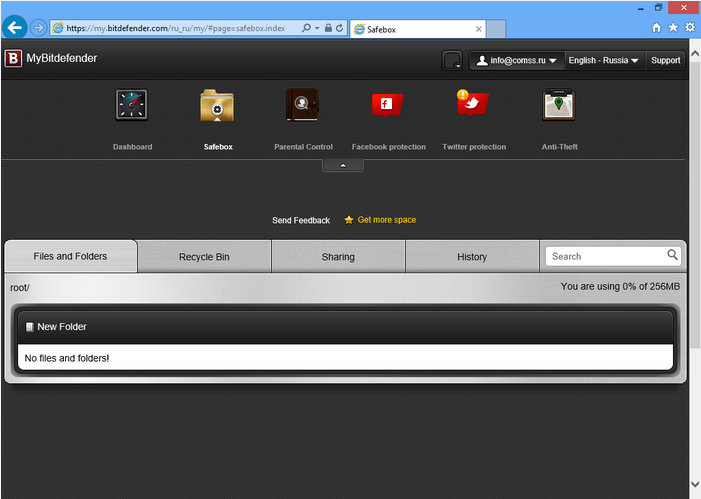The height and width of the screenshot is (499, 701).
Task: Select the Safebox browser tab
Action: coord(418,29)
